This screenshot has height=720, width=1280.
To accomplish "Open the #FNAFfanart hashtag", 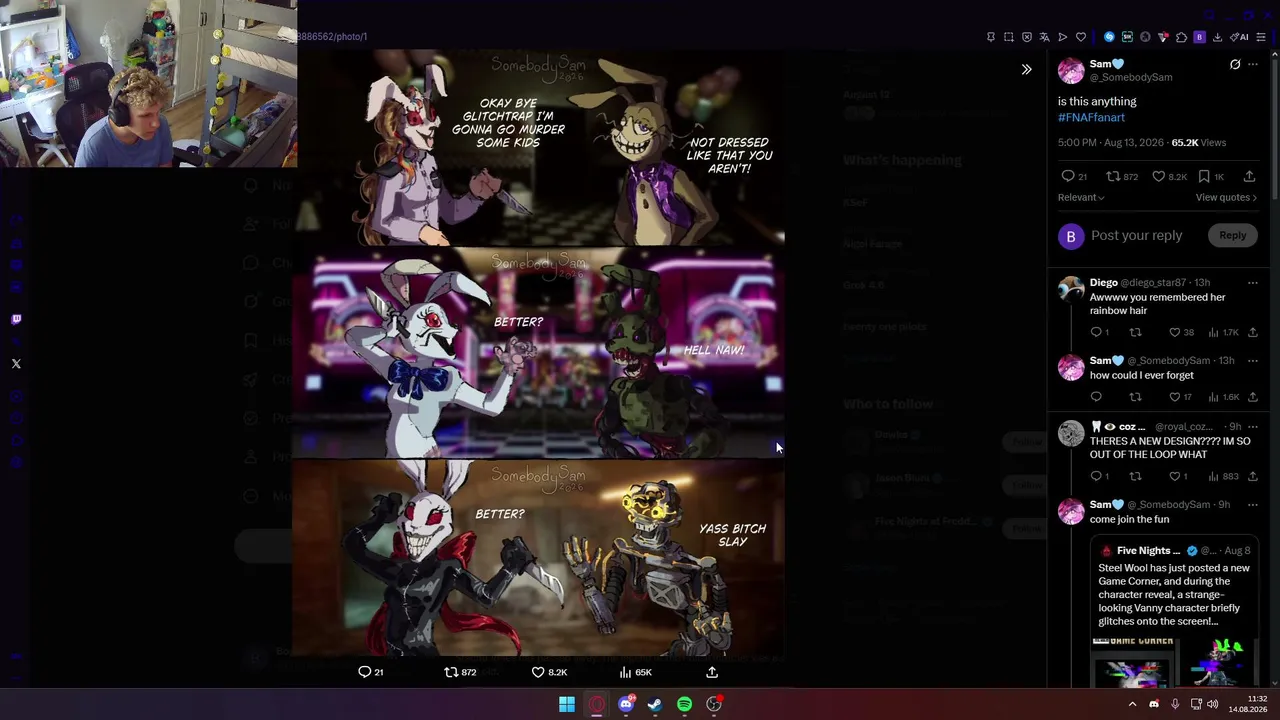I will pyautogui.click(x=1091, y=117).
